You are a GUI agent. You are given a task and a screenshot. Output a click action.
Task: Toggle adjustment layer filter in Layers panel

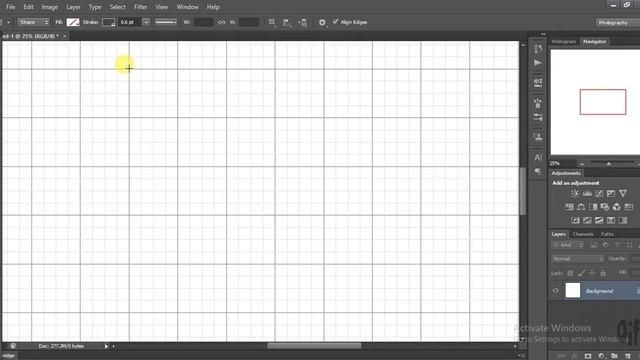[x=606, y=245]
